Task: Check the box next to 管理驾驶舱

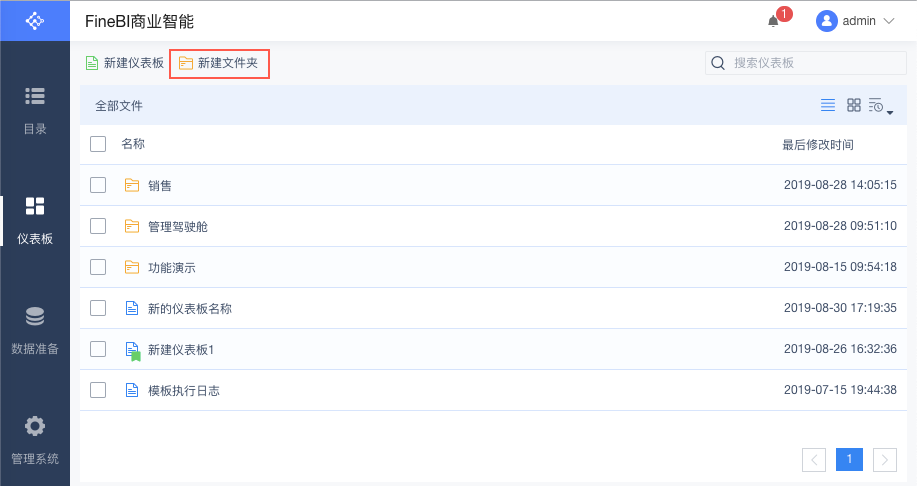Action: point(98,226)
